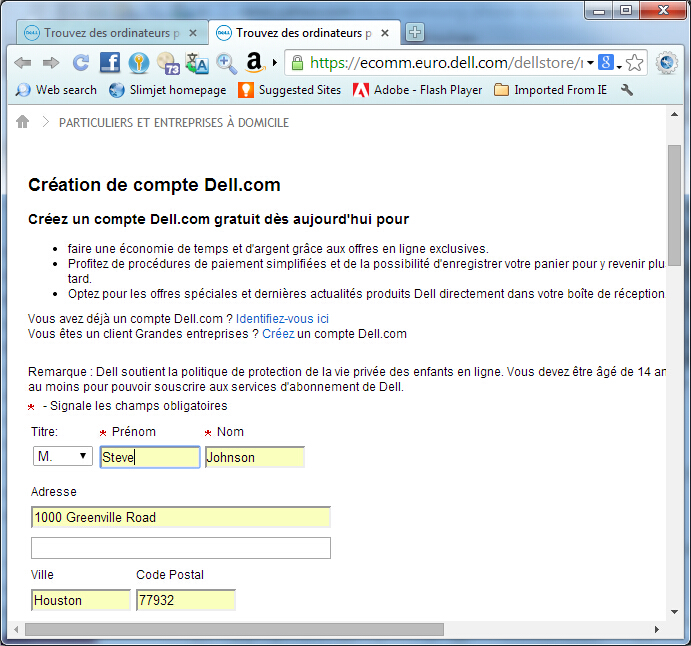Click the vertical scrollbar thumb
This screenshot has height=646, width=691.
674,205
